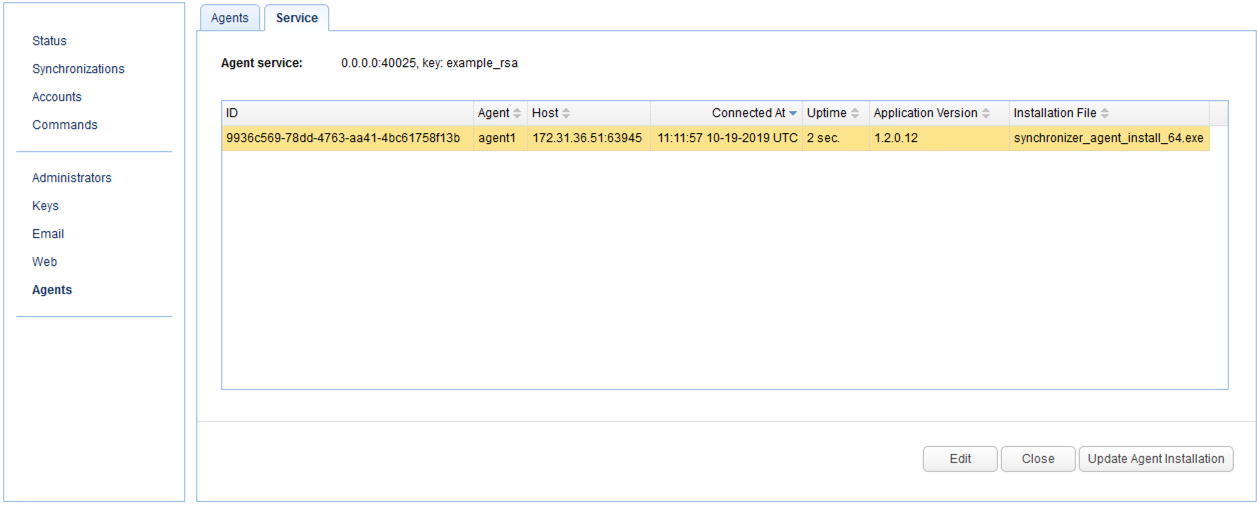
Task: Open the Accounts section
Action: coord(57,97)
